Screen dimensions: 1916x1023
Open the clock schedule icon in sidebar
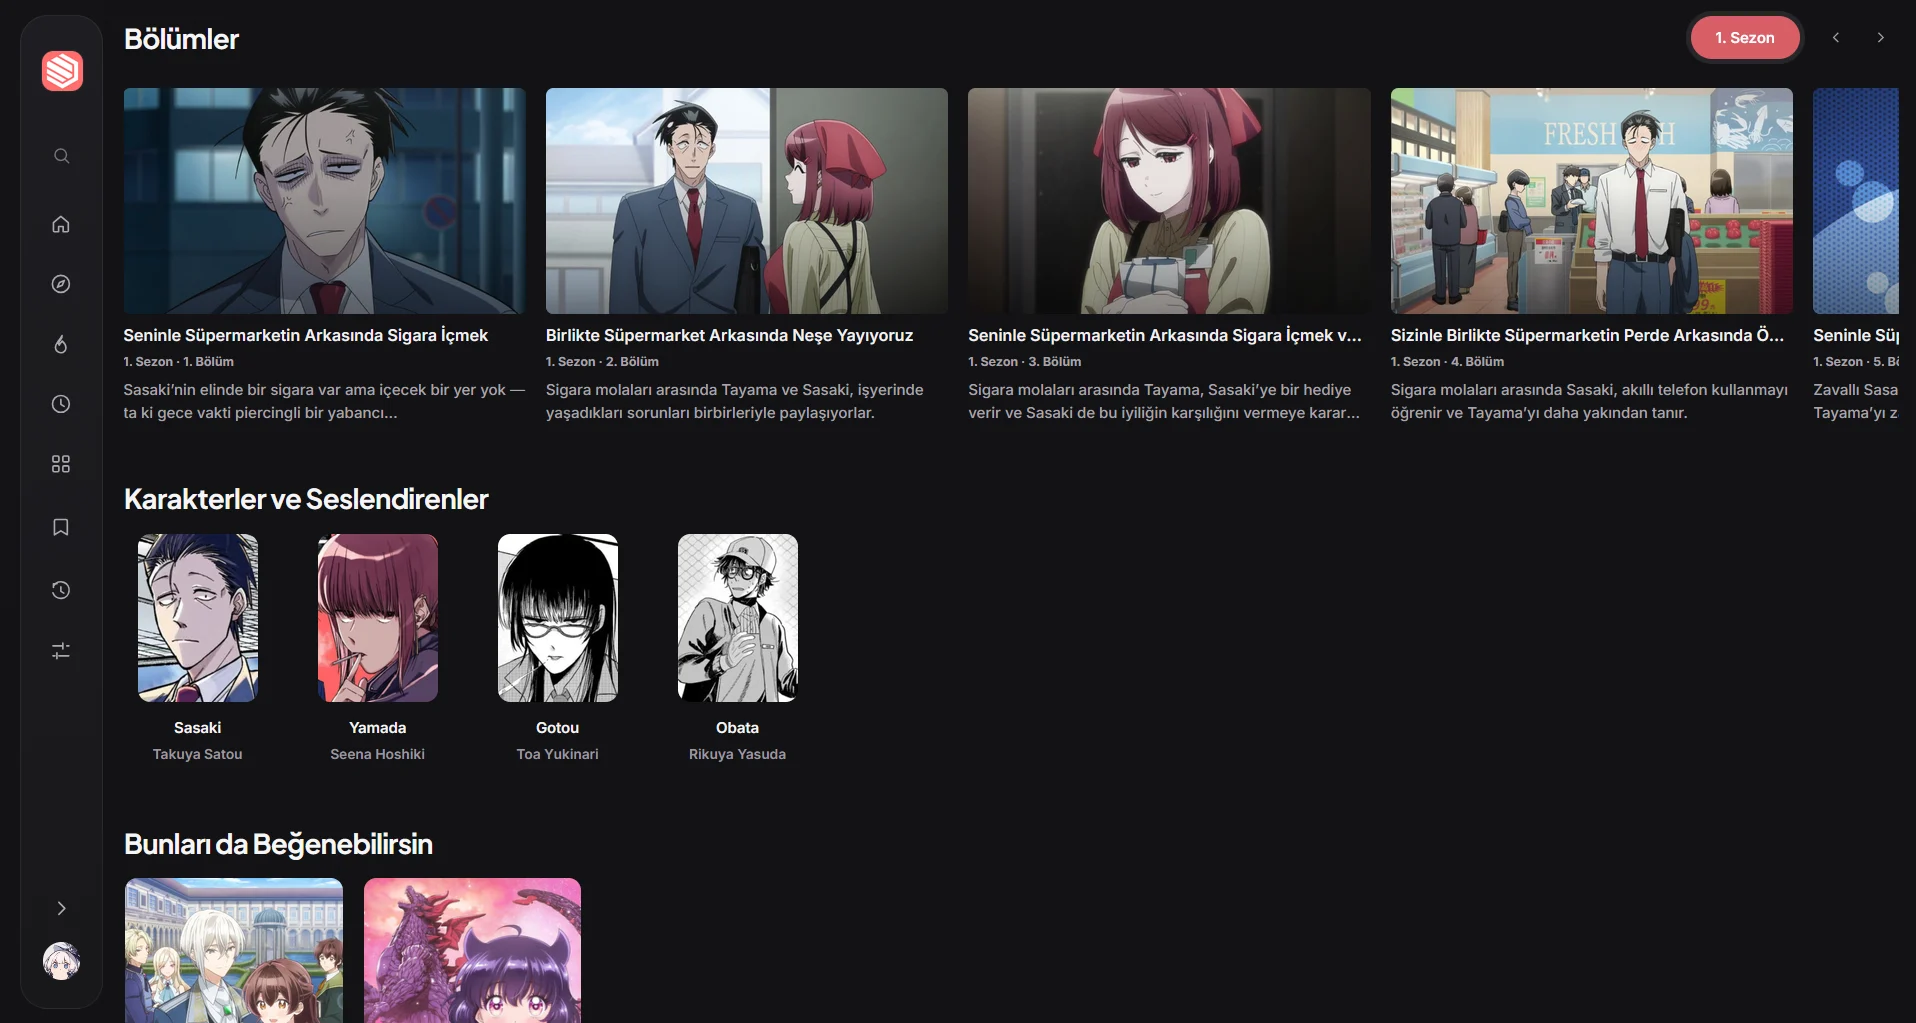[61, 404]
